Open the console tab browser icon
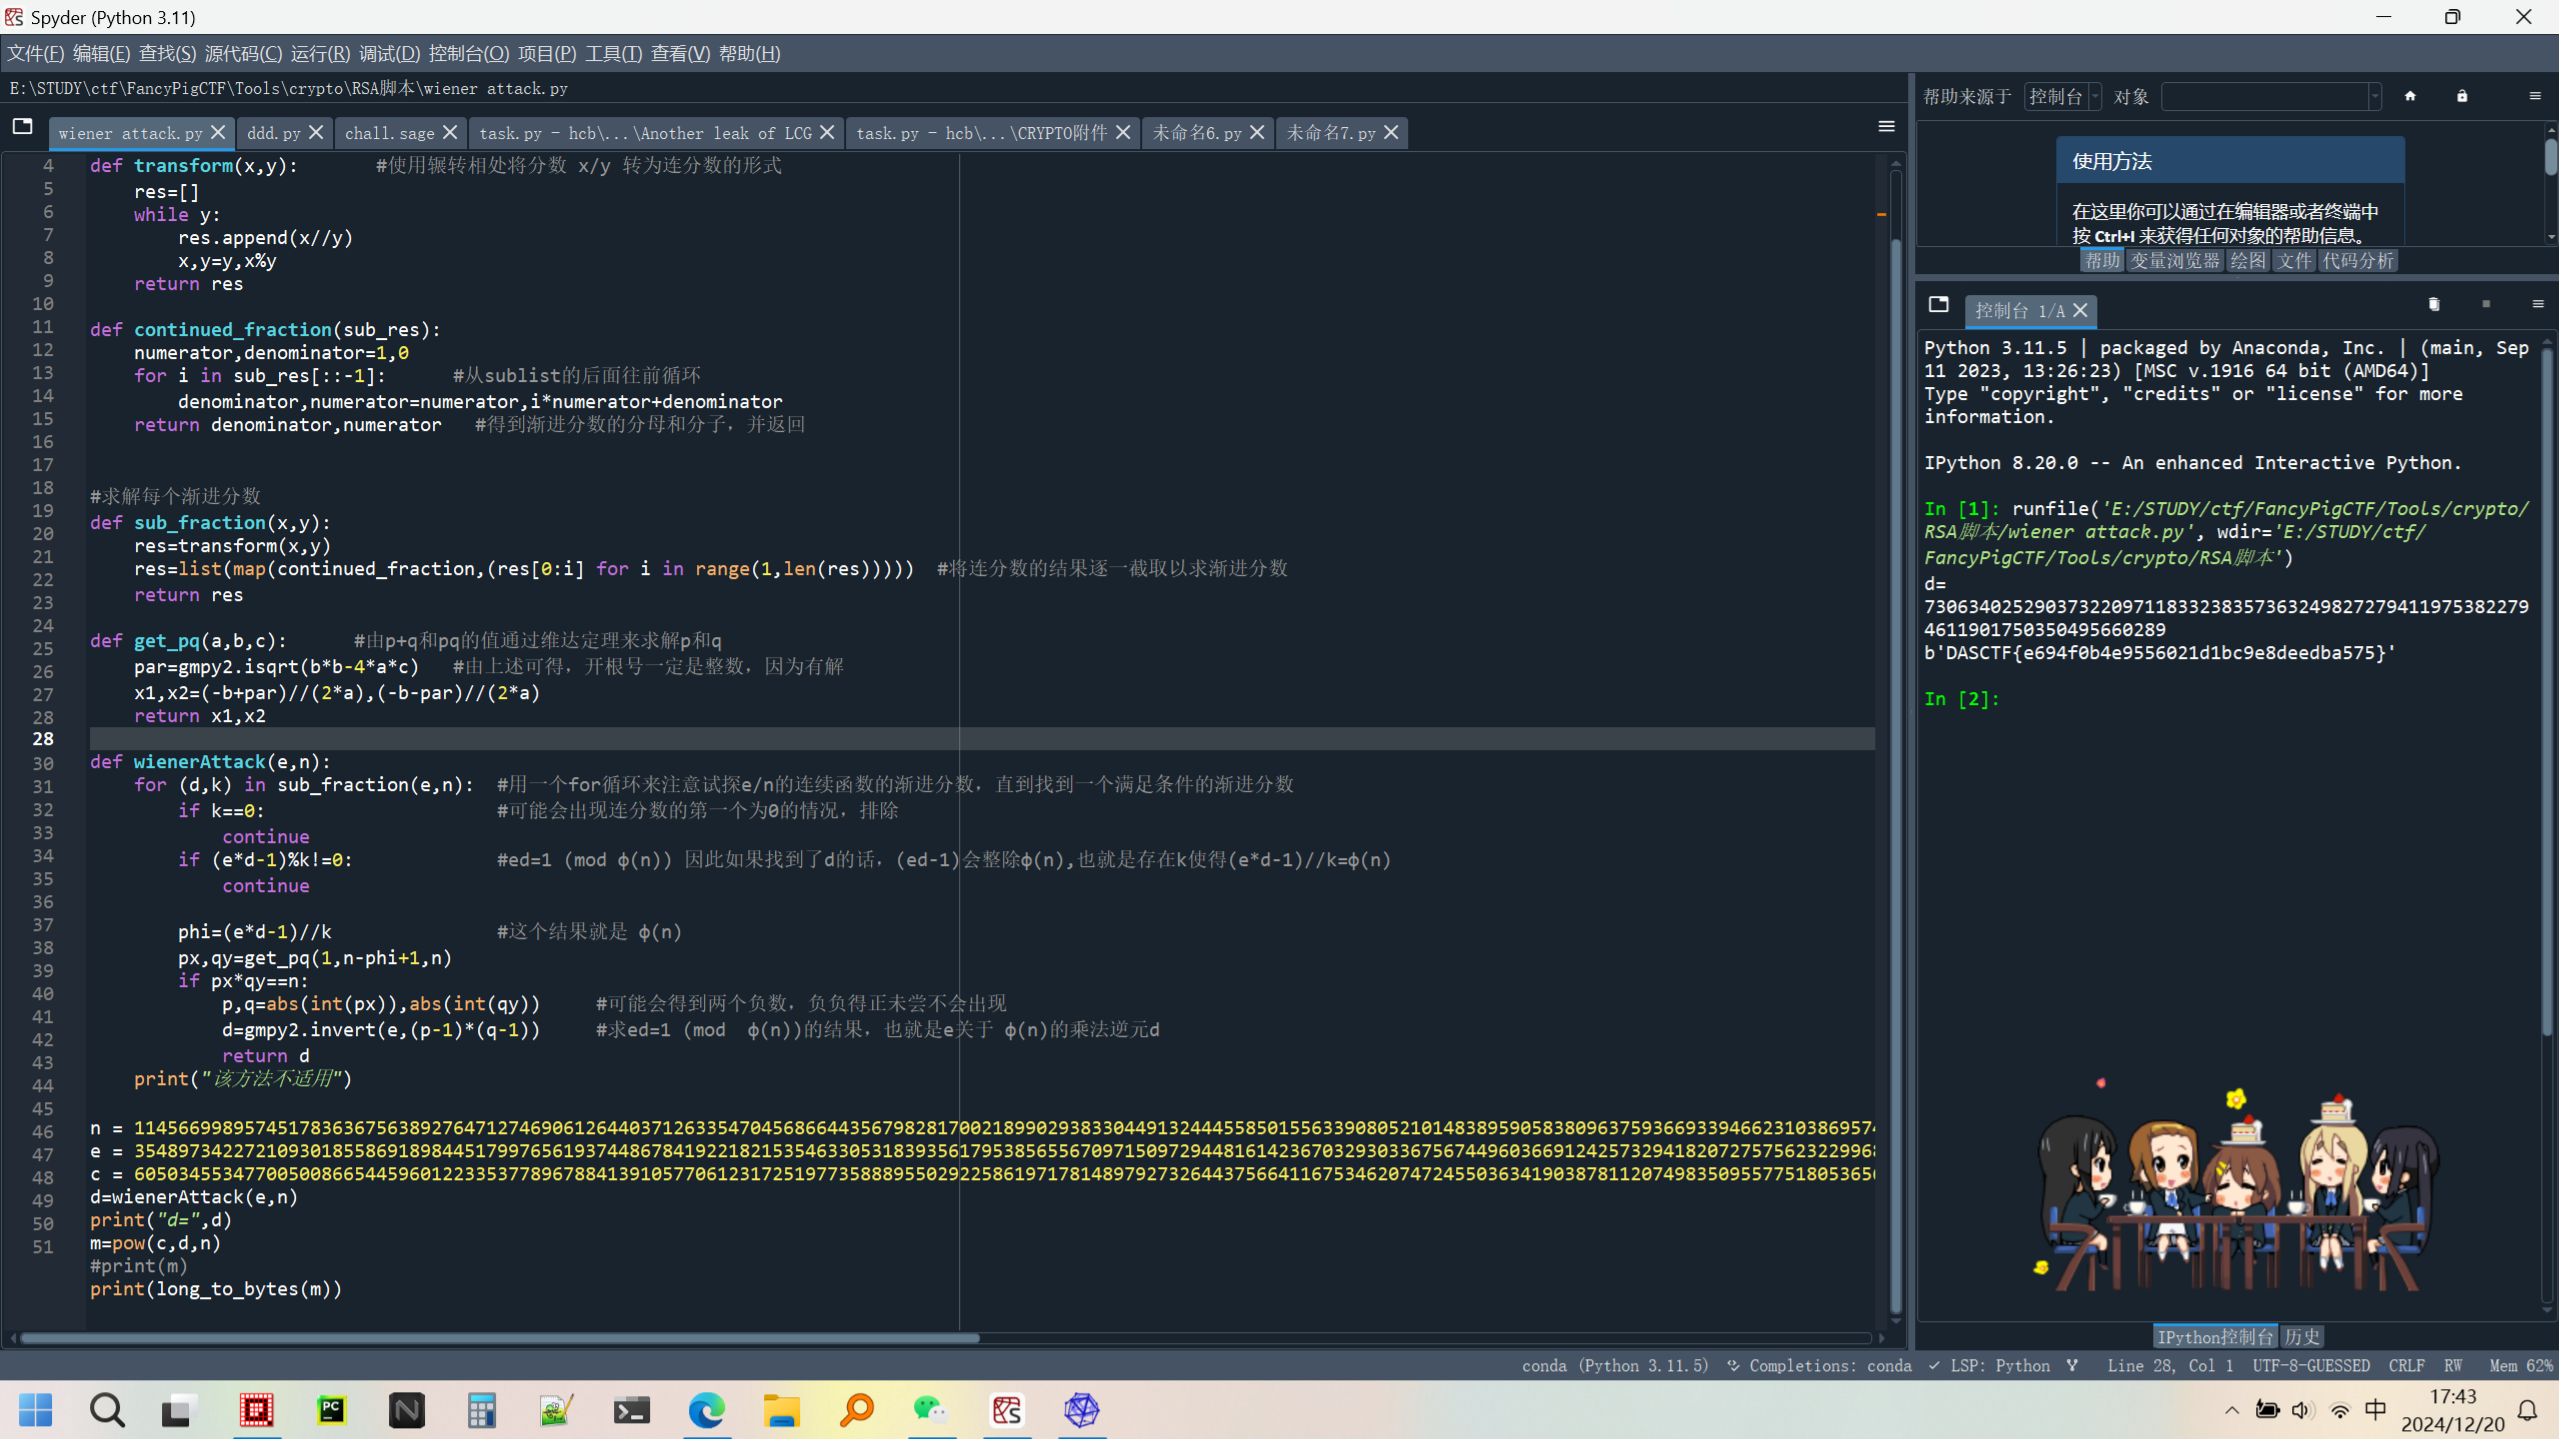The width and height of the screenshot is (2559, 1439). pos(1939,304)
